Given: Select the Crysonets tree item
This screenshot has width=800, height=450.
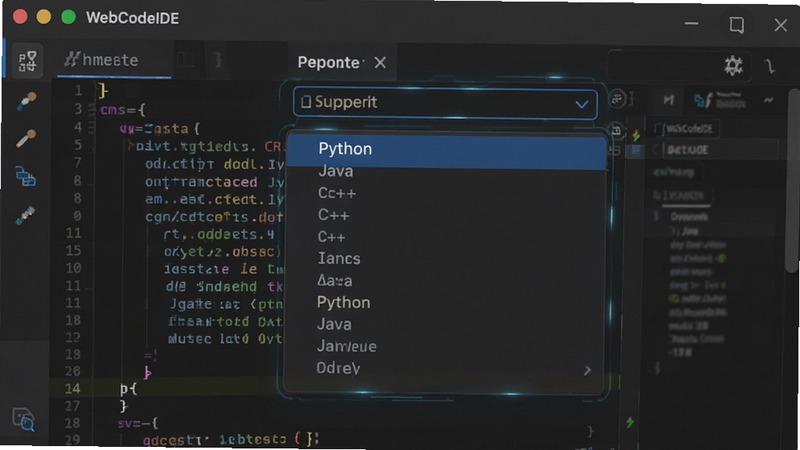Looking at the screenshot, I should [x=689, y=217].
